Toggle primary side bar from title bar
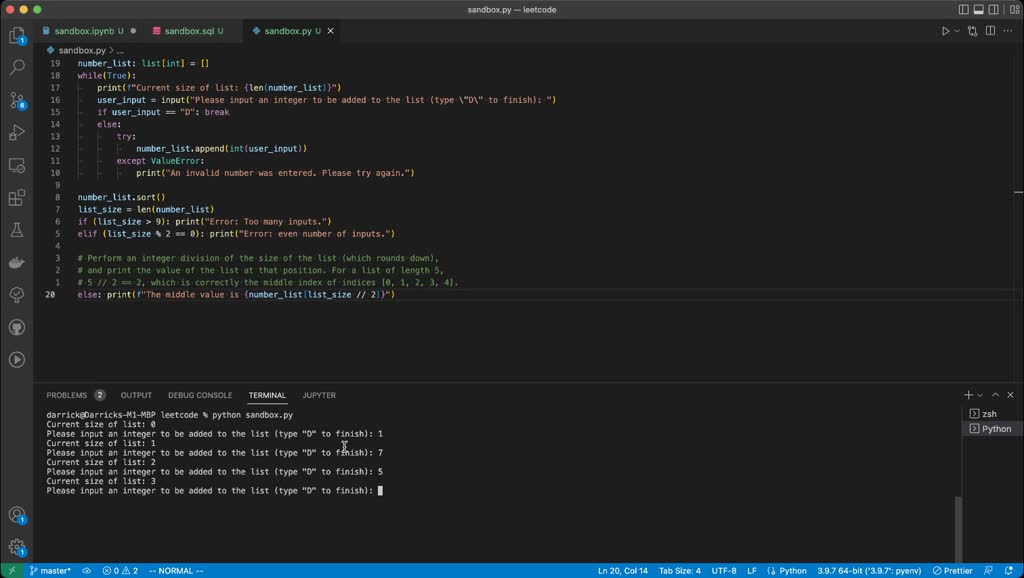Screen dimensions: 1024x578 click(963, 10)
